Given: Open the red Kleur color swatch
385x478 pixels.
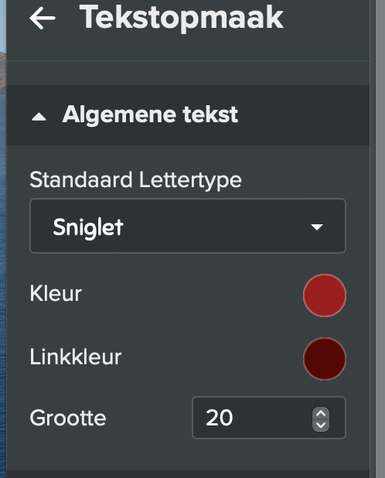Looking at the screenshot, I should coord(325,295).
